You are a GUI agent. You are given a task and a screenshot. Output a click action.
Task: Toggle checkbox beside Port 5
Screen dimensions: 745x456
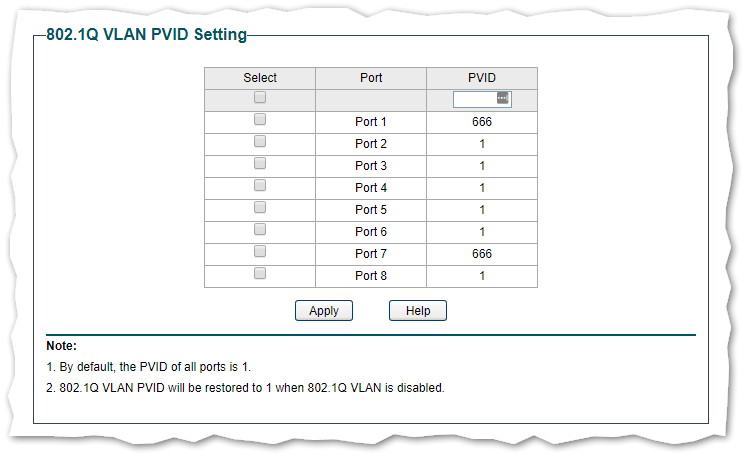point(260,208)
